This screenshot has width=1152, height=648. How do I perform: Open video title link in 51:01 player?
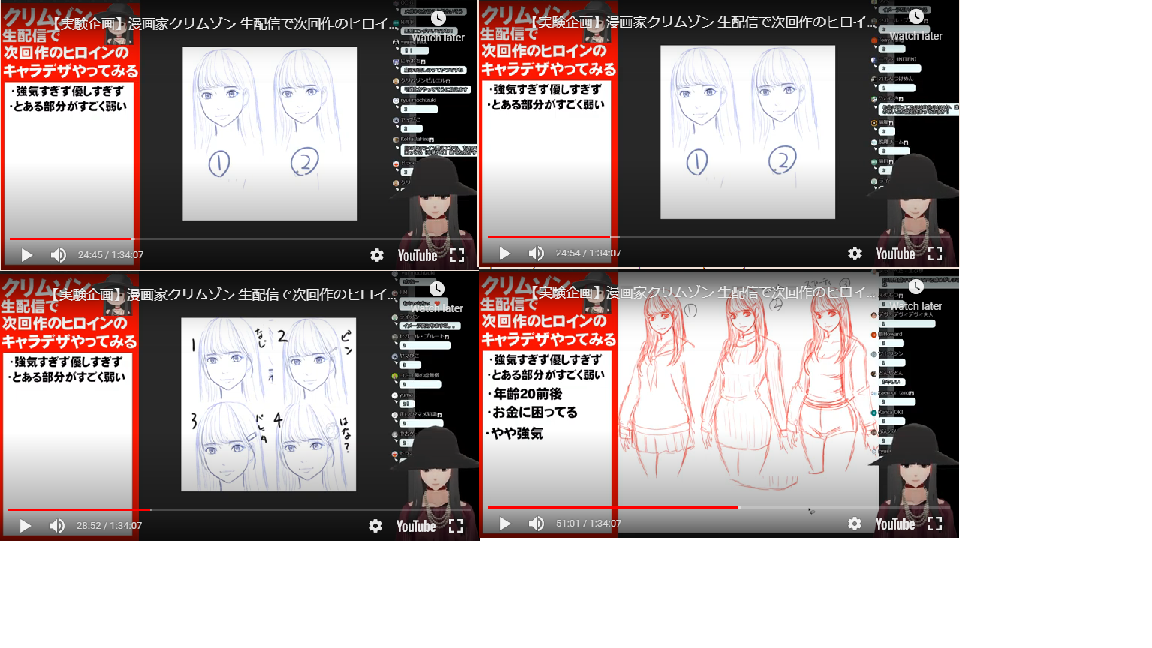pyautogui.click(x=702, y=292)
